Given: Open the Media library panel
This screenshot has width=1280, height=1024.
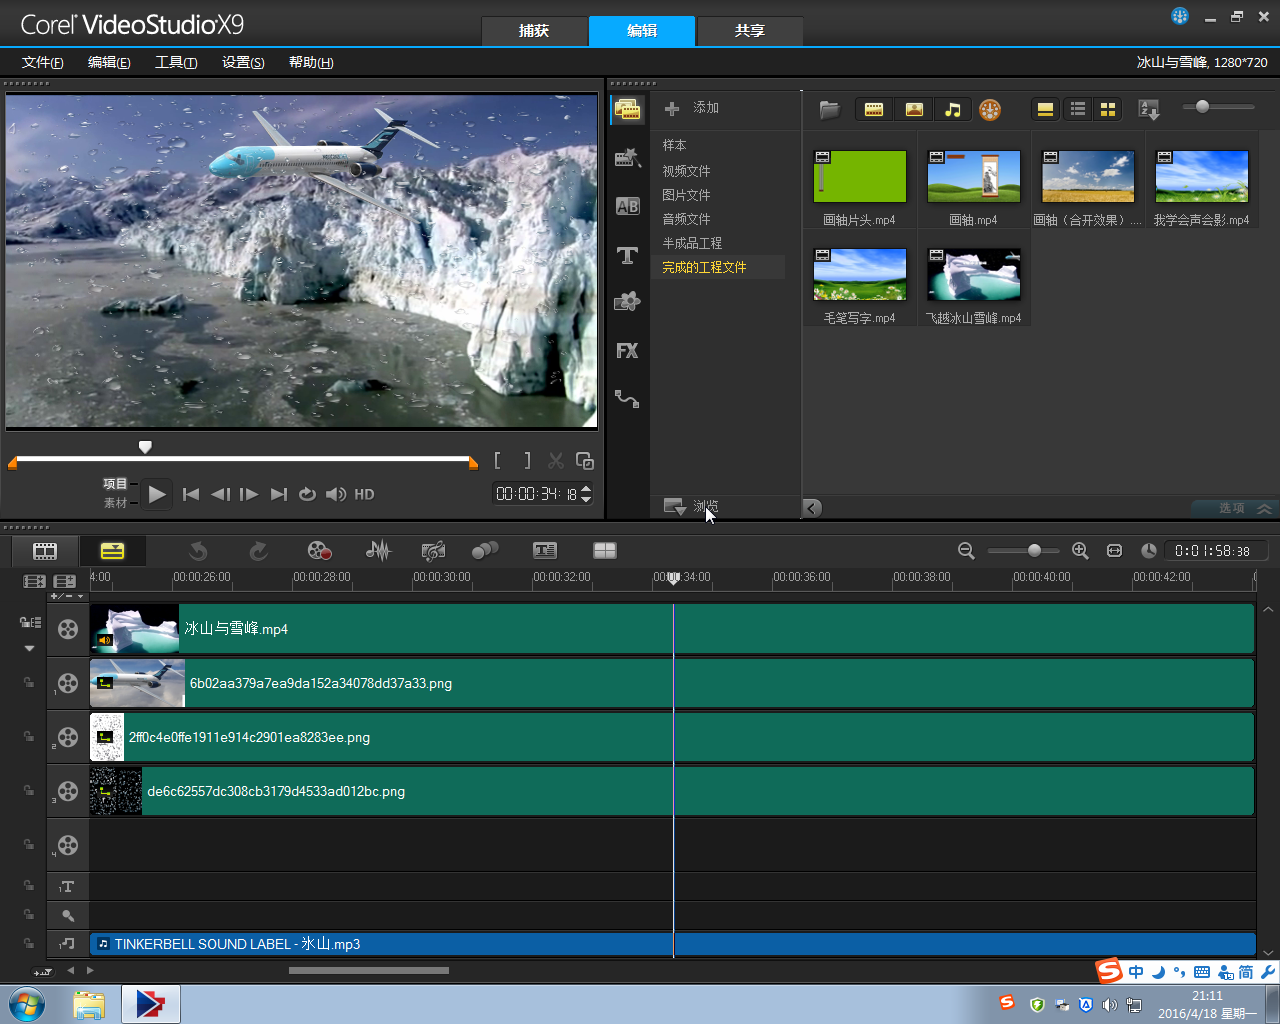Looking at the screenshot, I should point(628,110).
